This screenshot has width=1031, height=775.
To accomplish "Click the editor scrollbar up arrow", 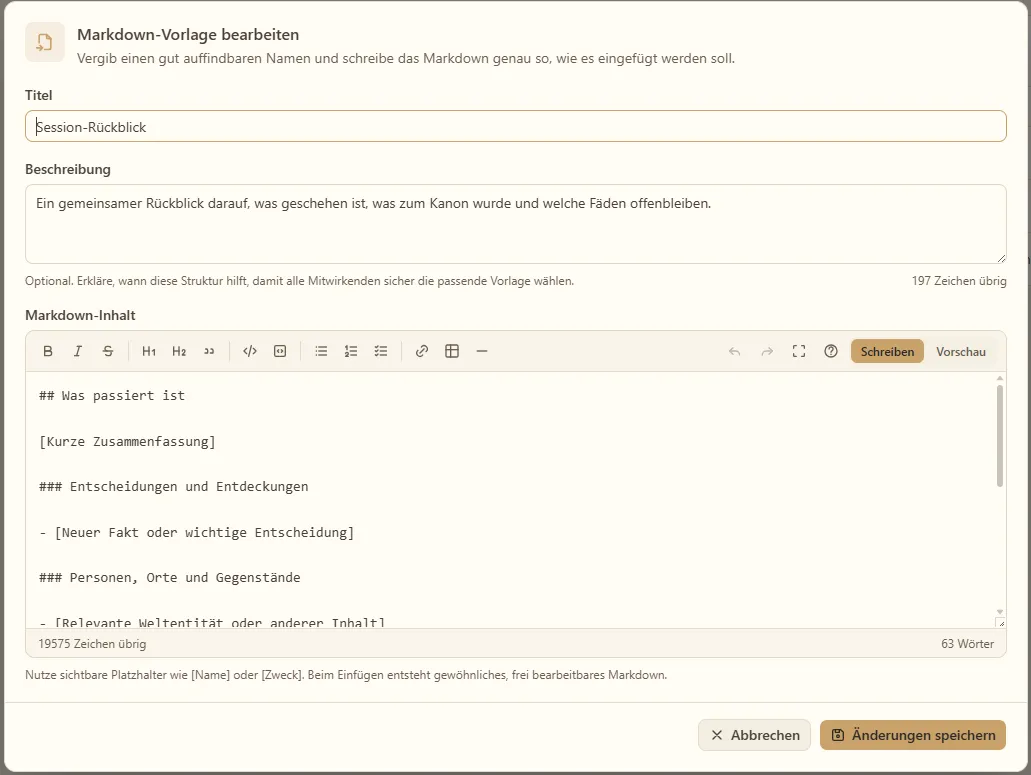I will tap(999, 378).
